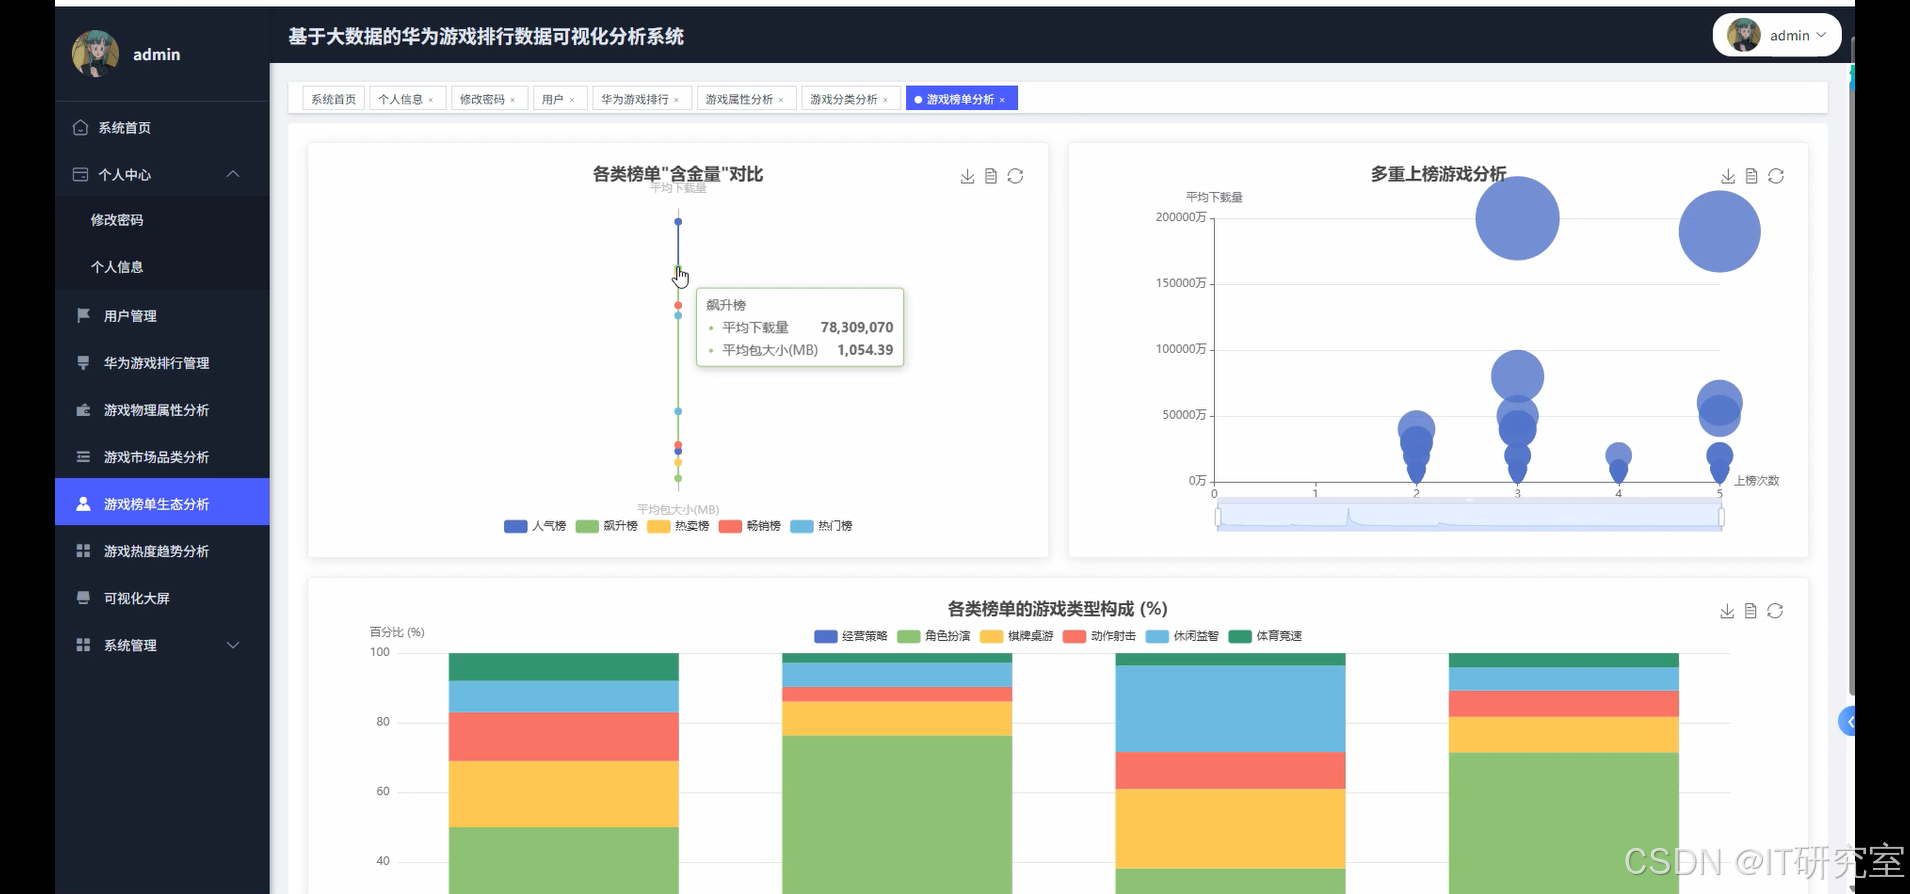Screen dimensions: 1910x894
Task: Toggle 经营策略 in the stacked bar legend
Action: tap(851, 636)
